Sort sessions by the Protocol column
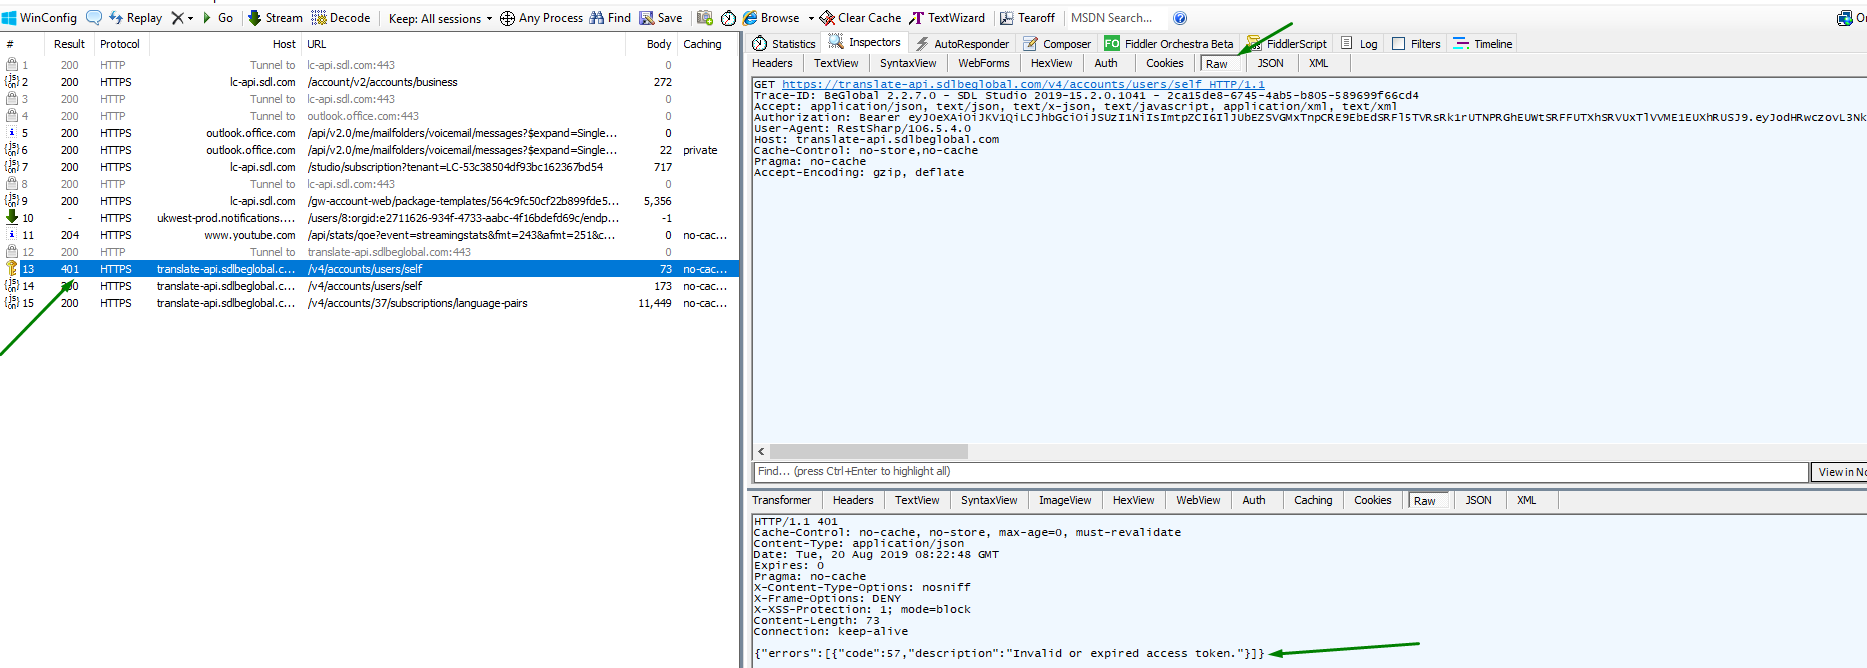The image size is (1867, 668). point(120,44)
